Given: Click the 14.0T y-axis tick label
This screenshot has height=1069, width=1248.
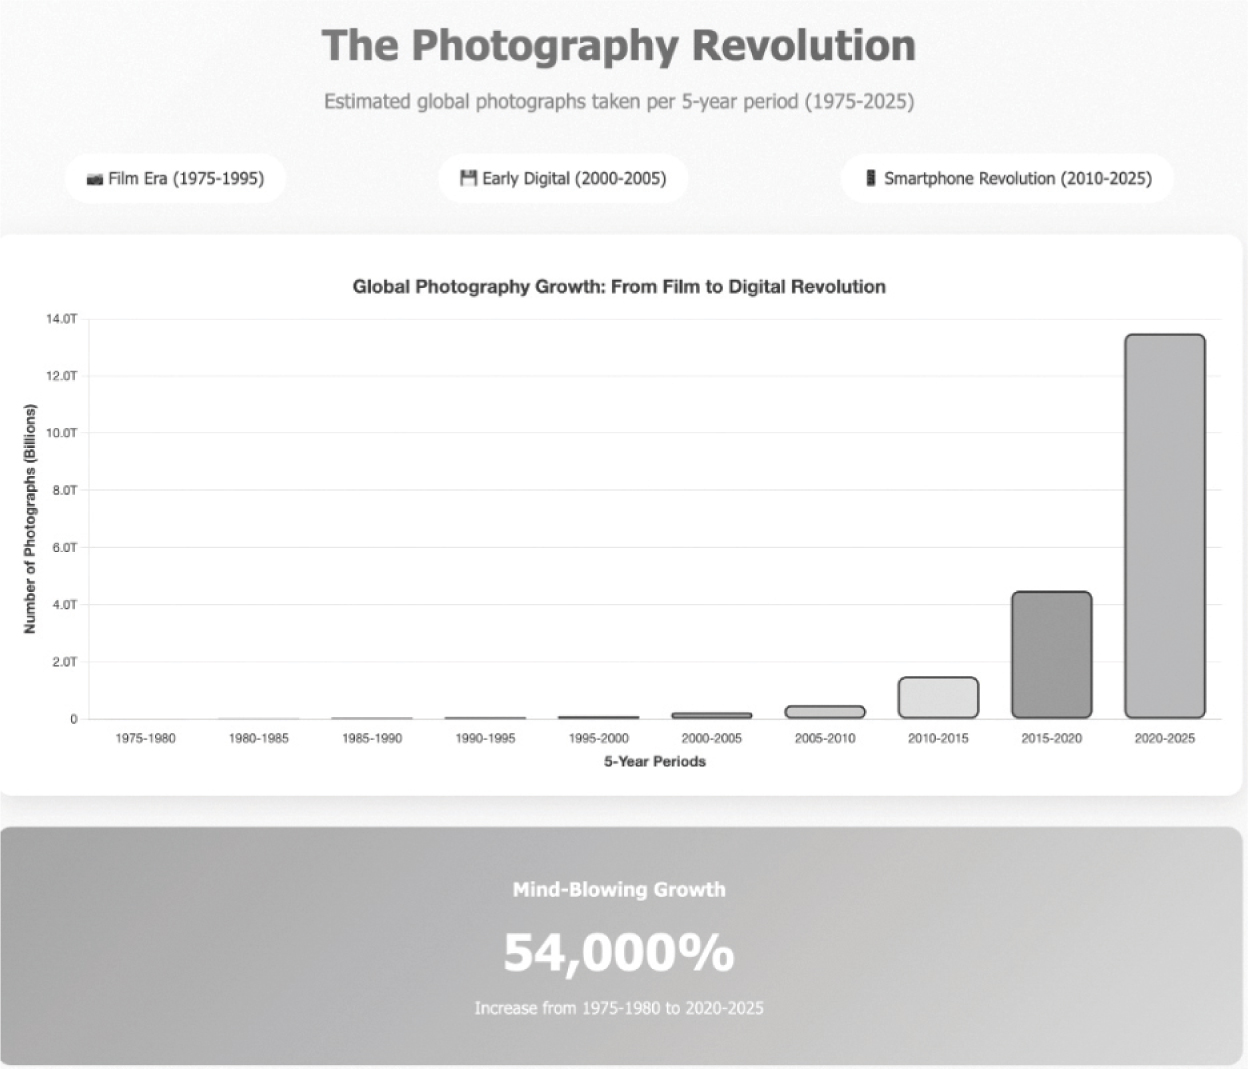Looking at the screenshot, I should click(x=61, y=319).
